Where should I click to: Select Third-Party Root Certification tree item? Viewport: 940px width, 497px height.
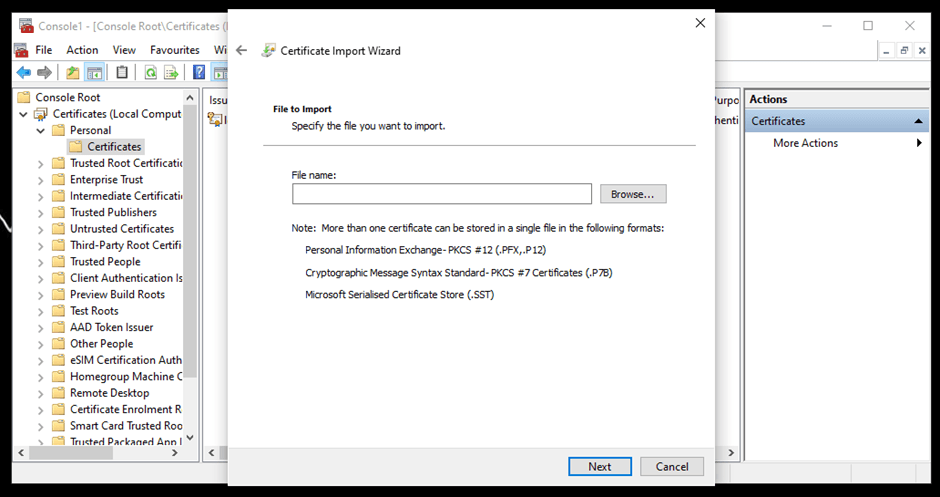tap(125, 245)
